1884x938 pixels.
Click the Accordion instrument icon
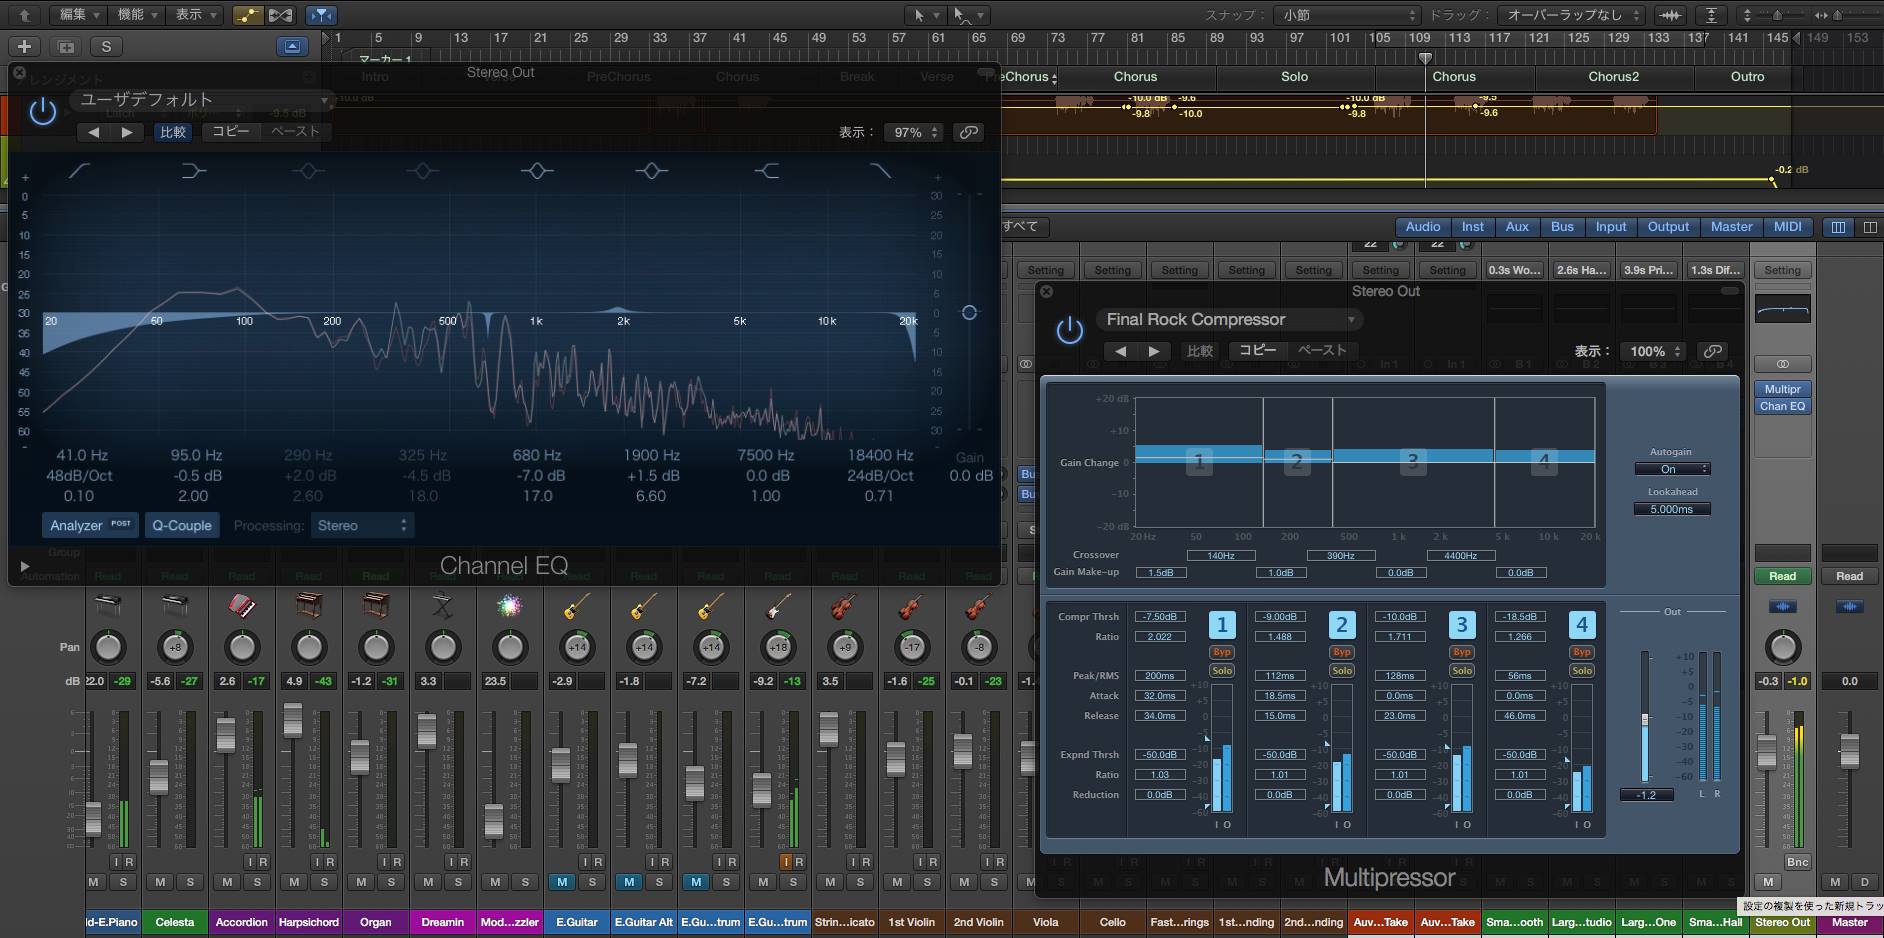click(x=242, y=606)
